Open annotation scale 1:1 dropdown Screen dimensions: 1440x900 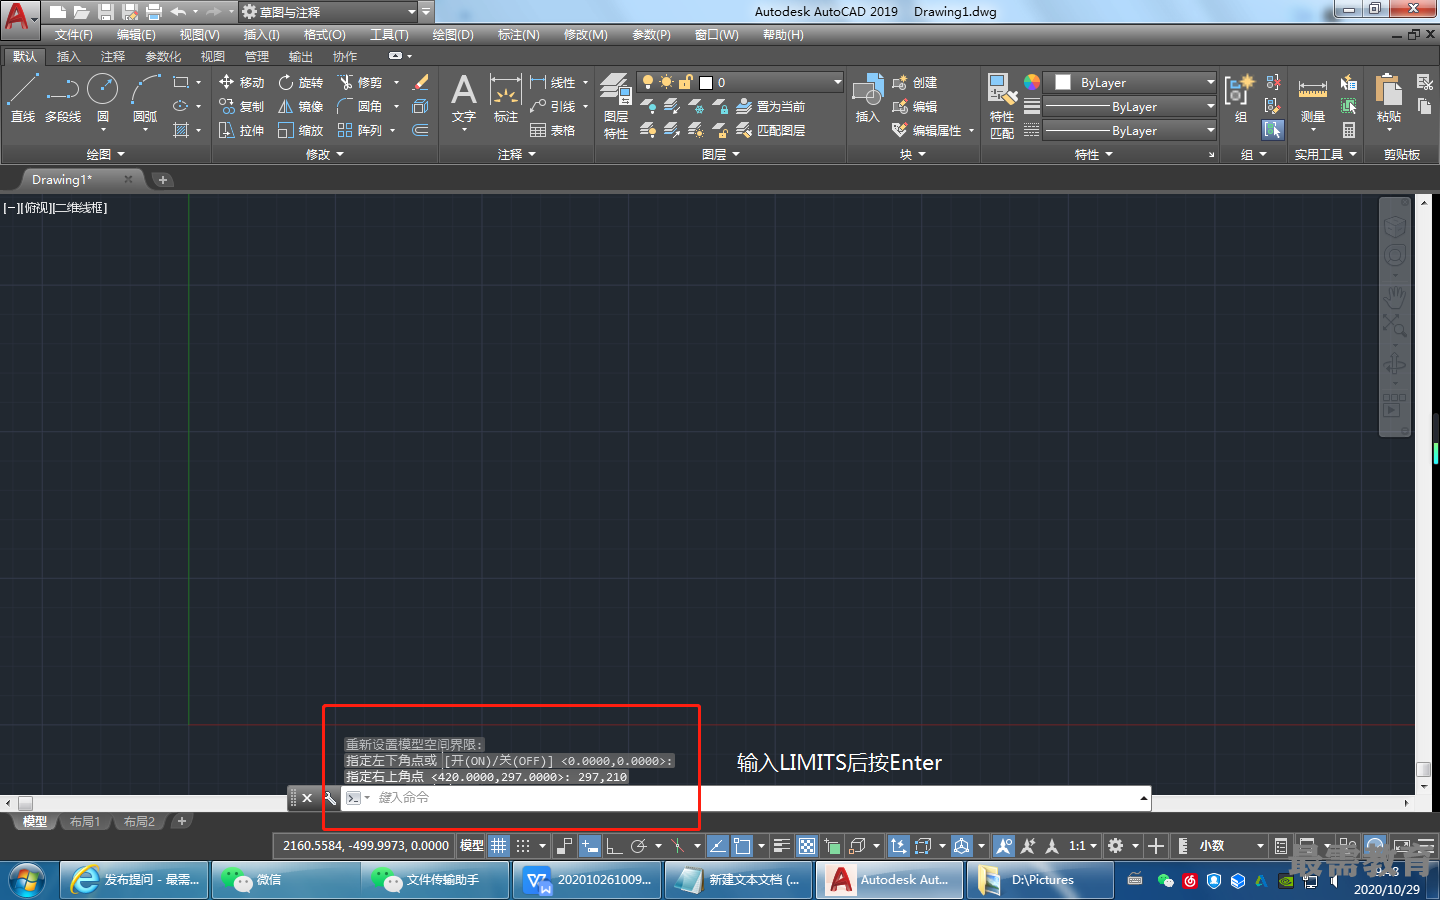pos(1083,846)
